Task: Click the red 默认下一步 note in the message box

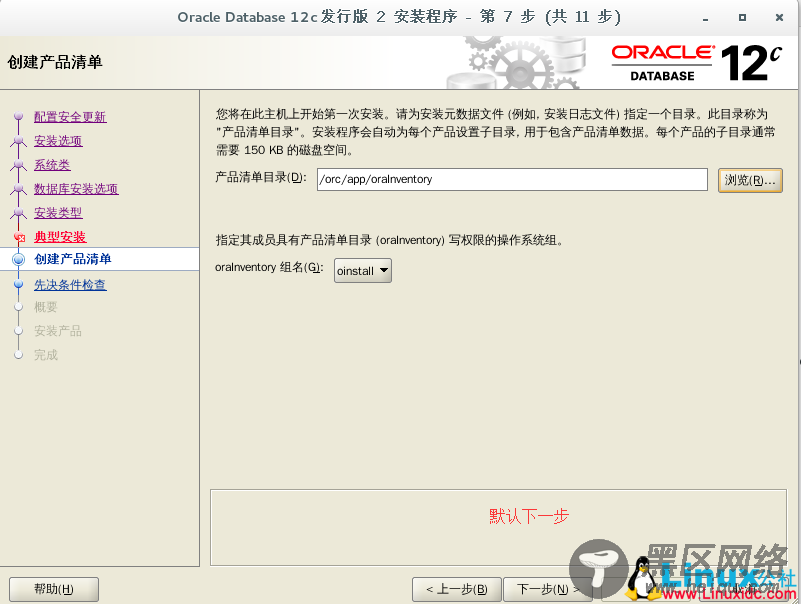Action: [x=529, y=516]
